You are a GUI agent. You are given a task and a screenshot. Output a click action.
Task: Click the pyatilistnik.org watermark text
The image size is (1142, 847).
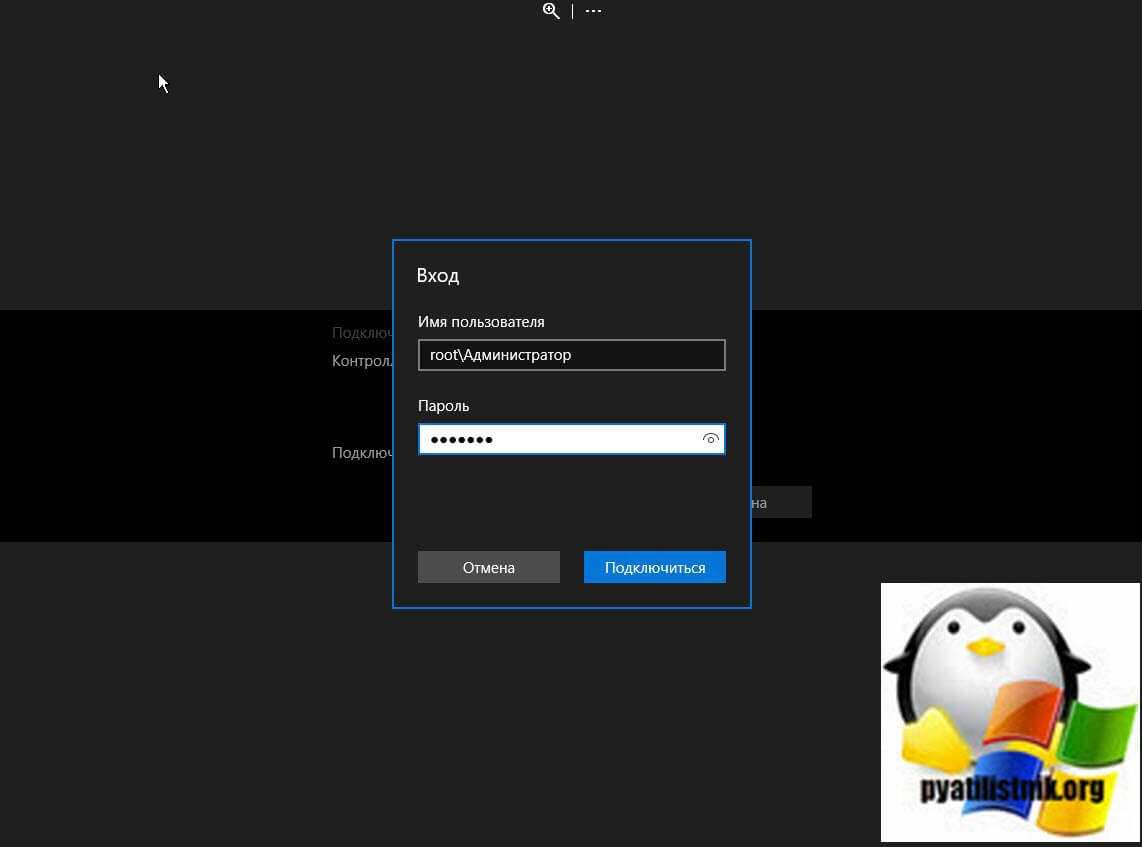(1011, 789)
